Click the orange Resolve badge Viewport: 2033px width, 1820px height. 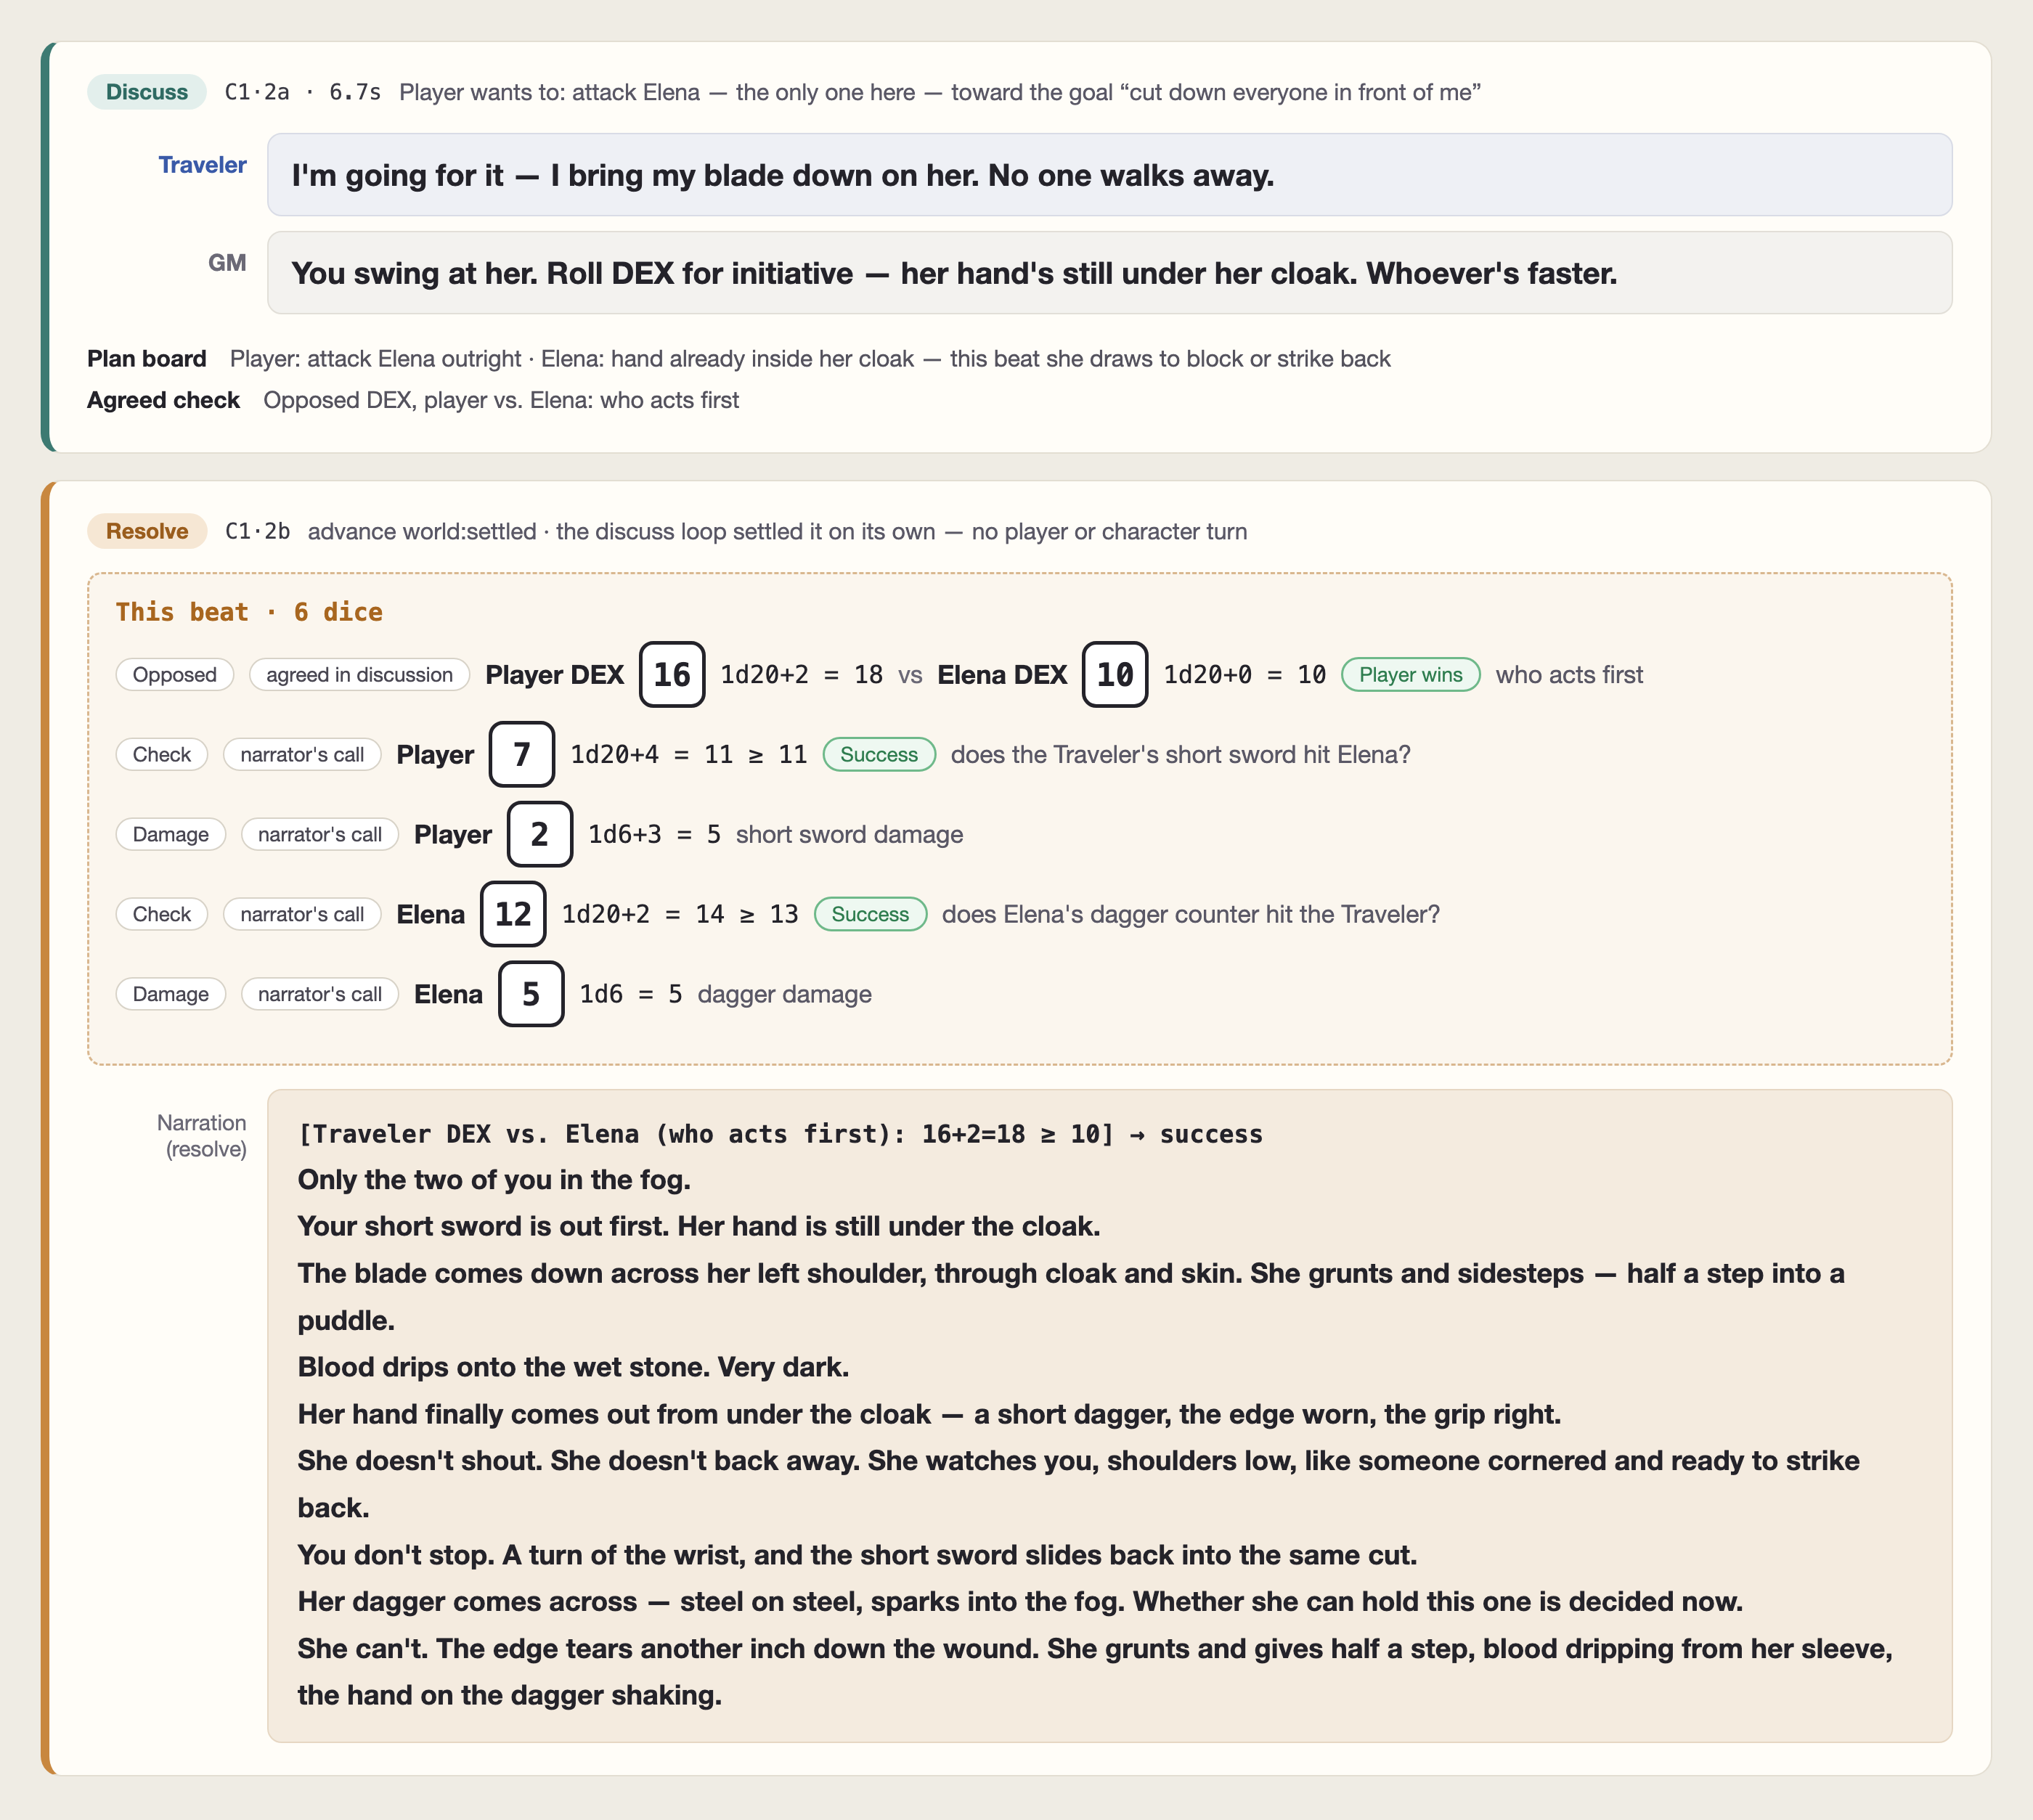[147, 531]
